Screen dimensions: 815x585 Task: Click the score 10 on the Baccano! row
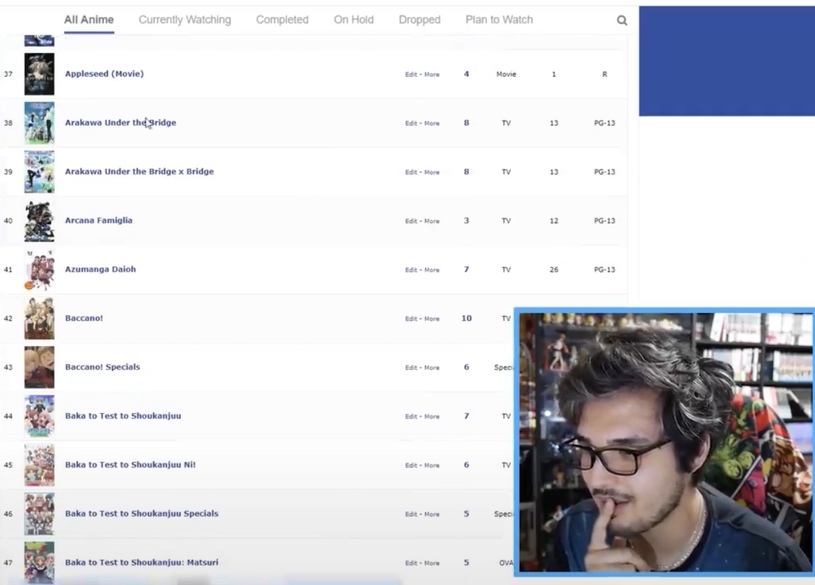[466, 318]
